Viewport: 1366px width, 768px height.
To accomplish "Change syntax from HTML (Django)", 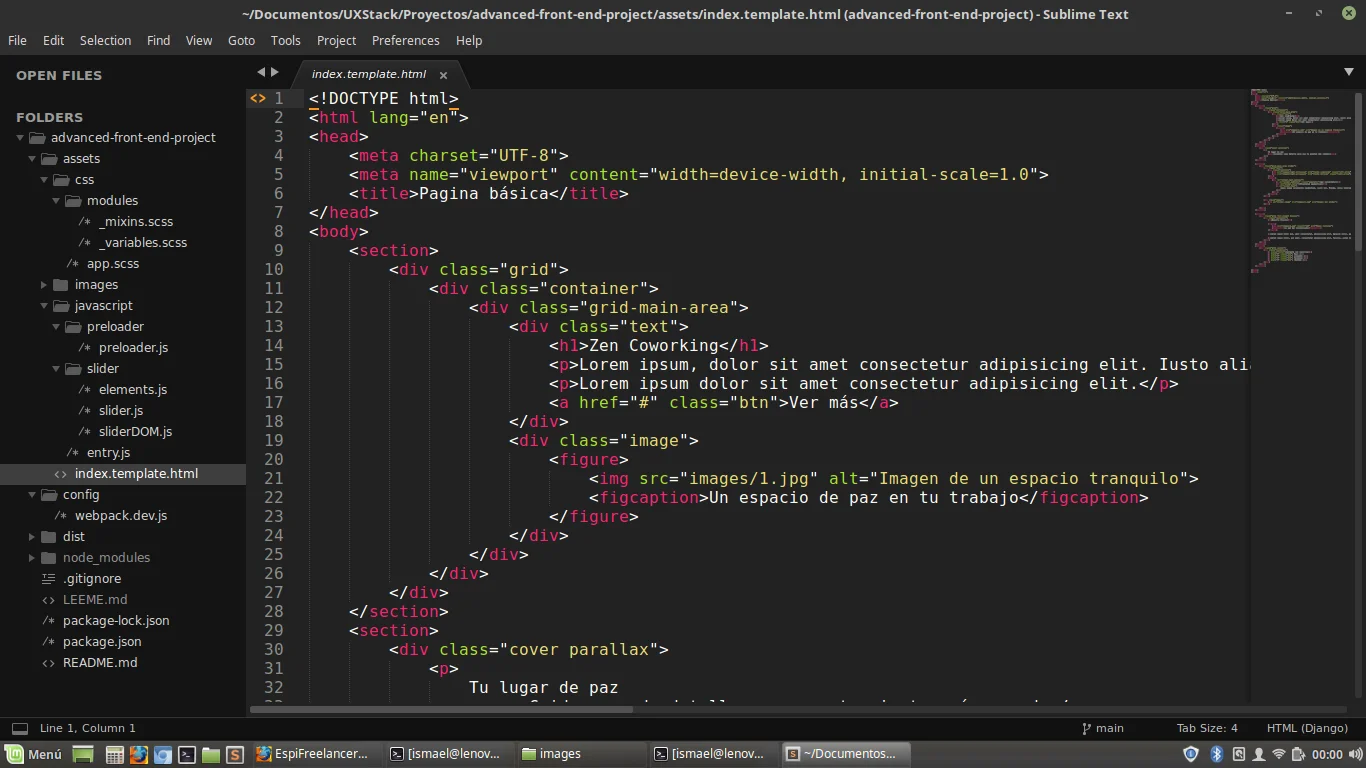I will (1306, 729).
